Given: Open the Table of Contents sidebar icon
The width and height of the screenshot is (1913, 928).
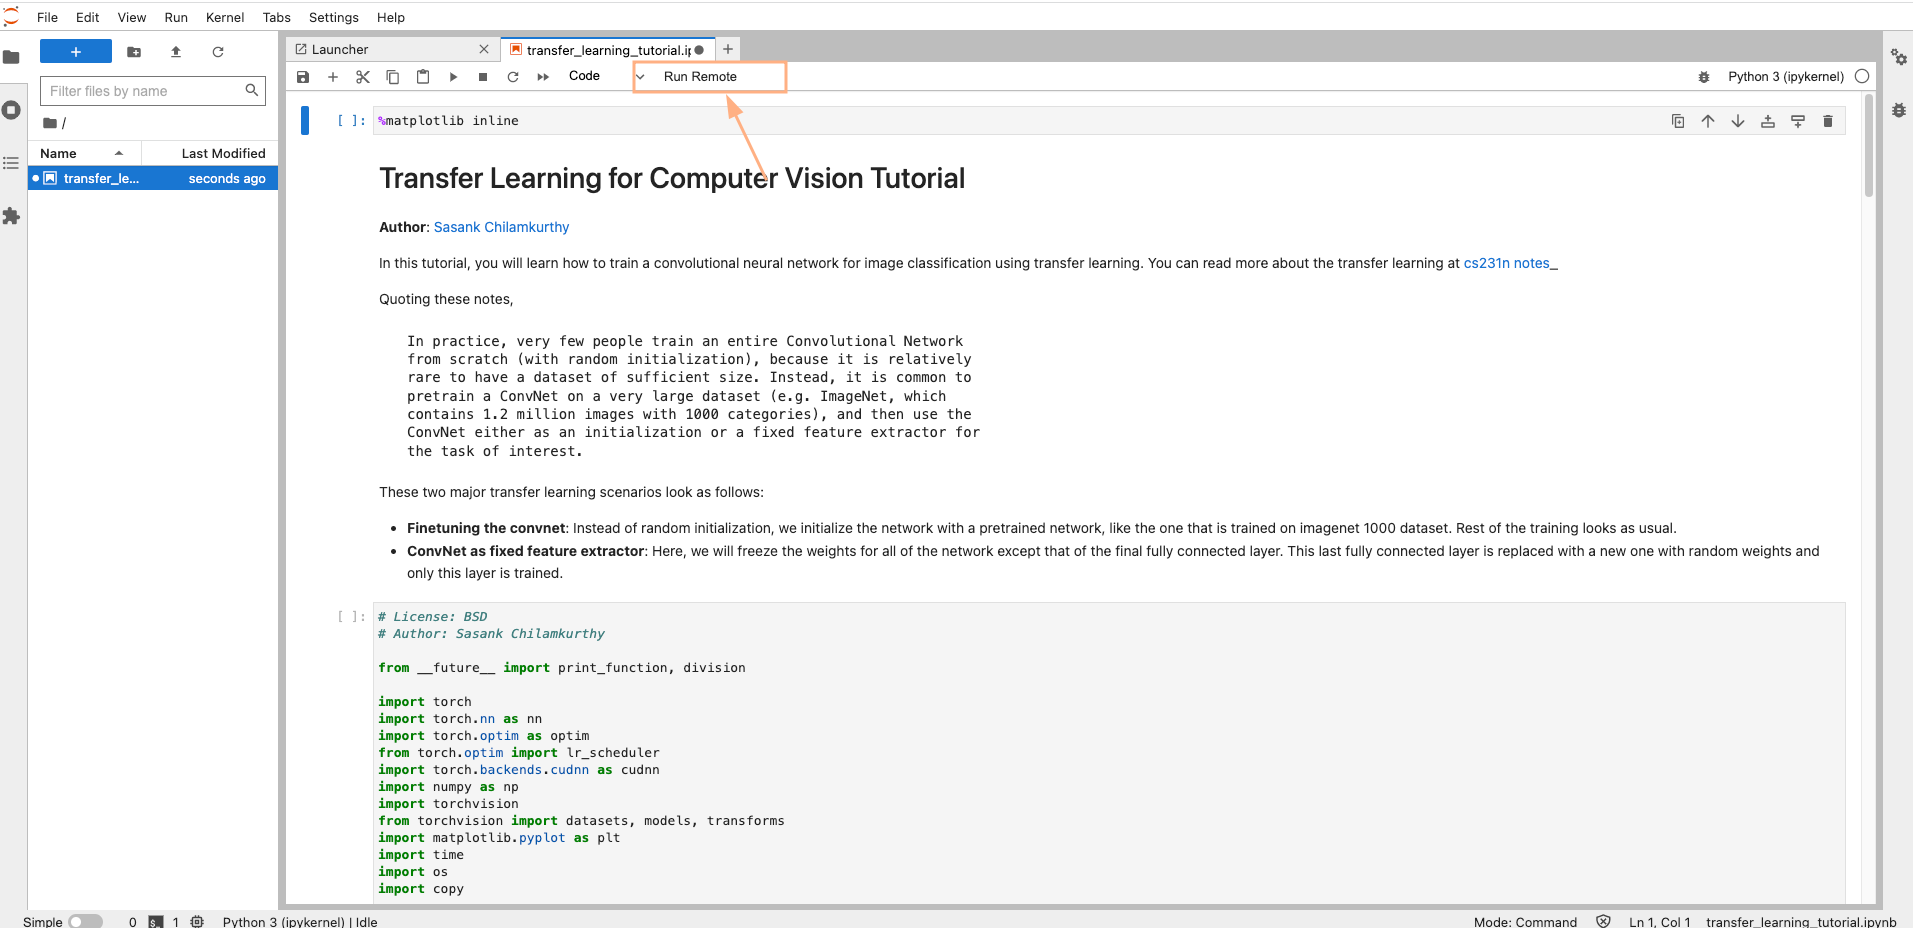Looking at the screenshot, I should coord(11,163).
